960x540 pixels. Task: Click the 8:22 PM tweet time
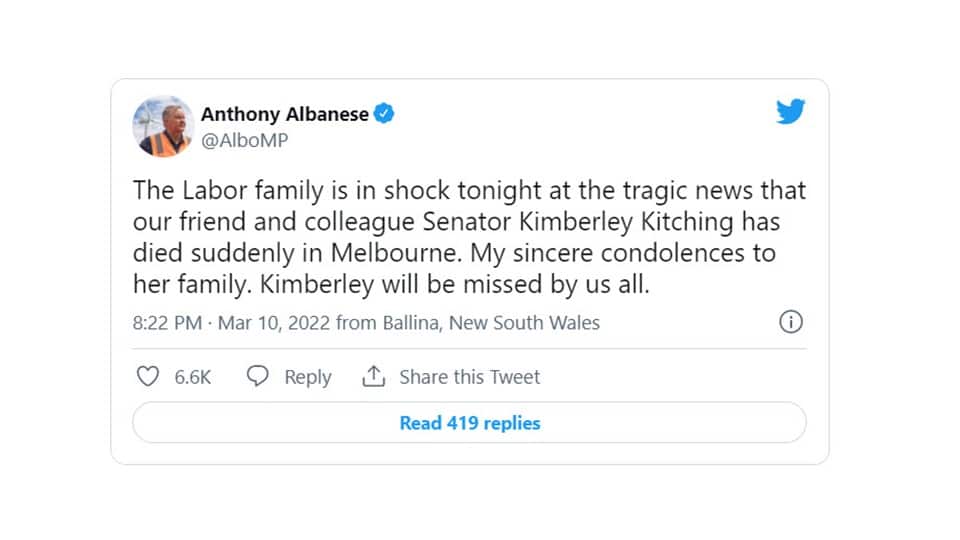[166, 323]
